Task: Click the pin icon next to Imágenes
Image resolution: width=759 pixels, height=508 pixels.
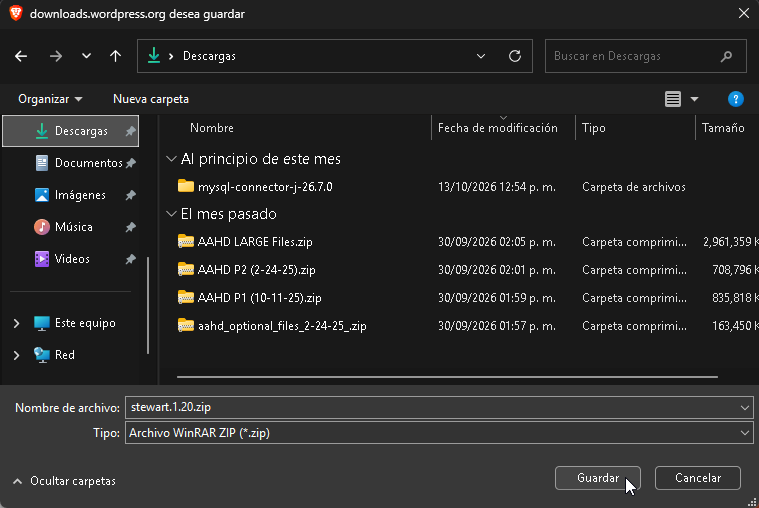Action: [x=130, y=195]
